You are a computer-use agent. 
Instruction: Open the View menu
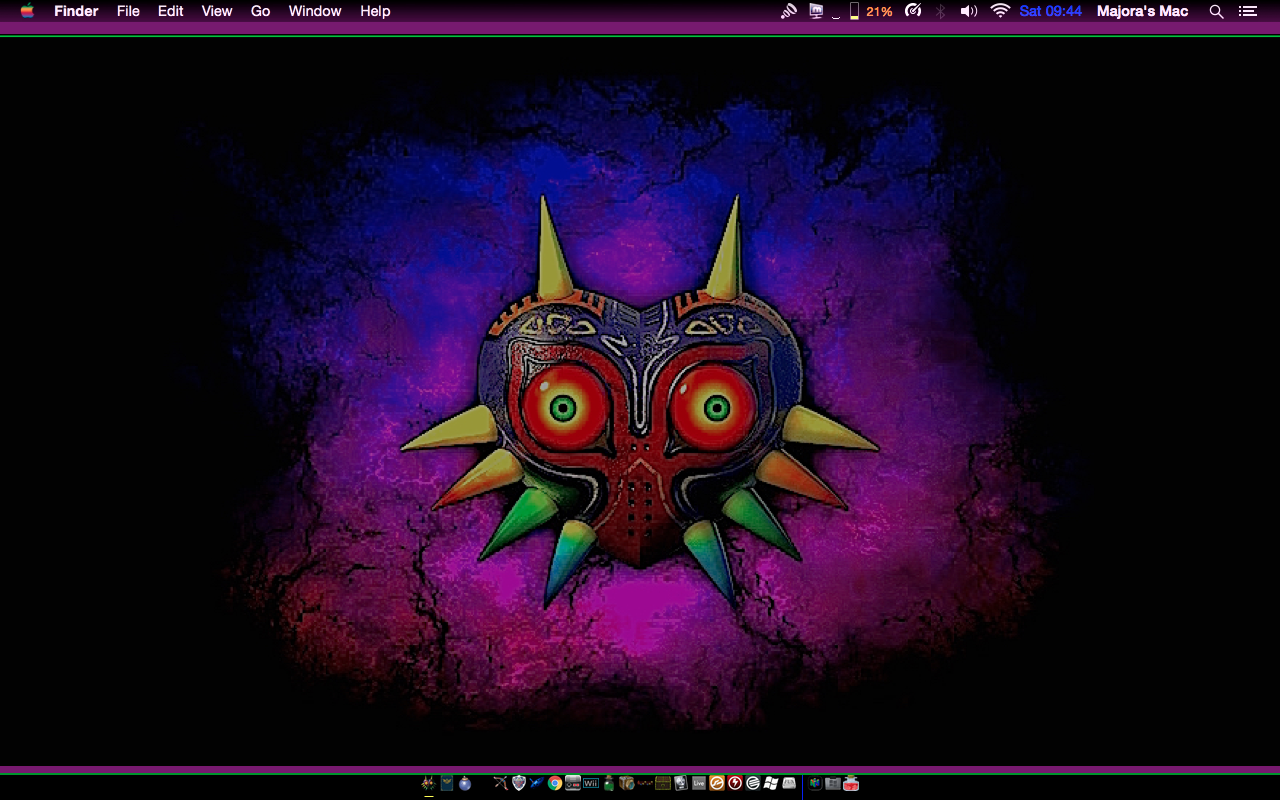(x=217, y=11)
